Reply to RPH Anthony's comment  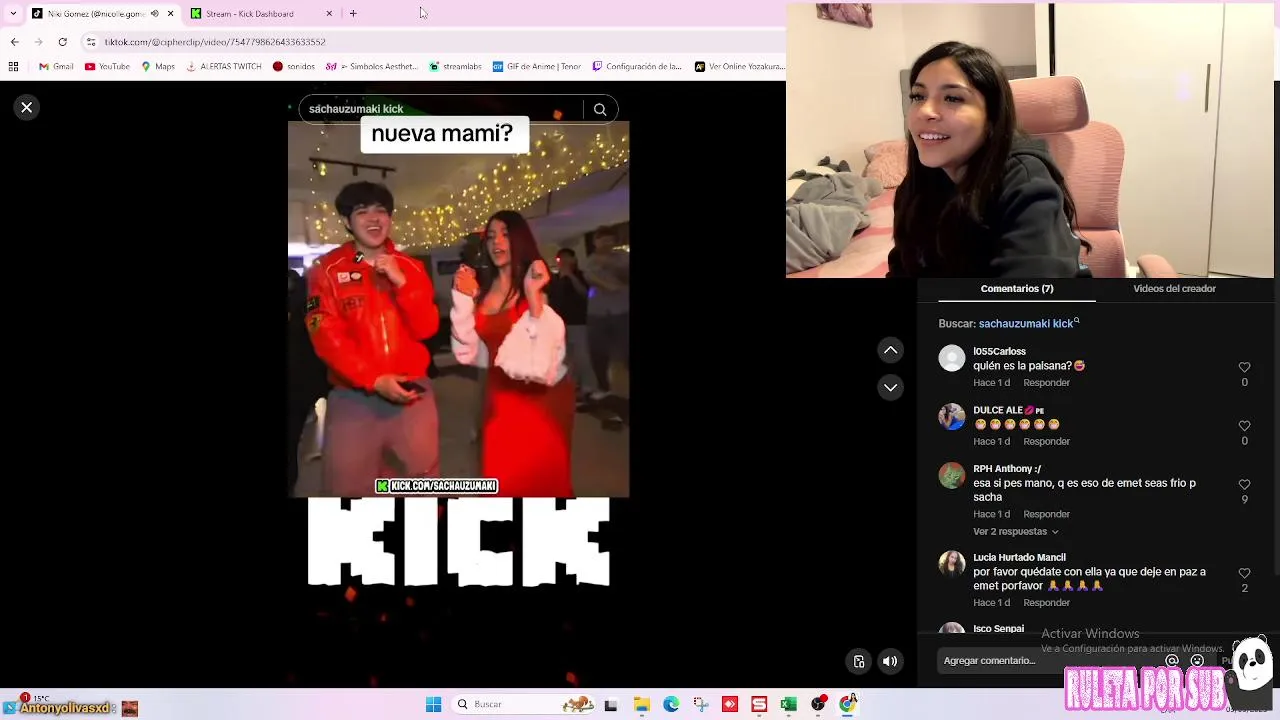tap(1046, 515)
